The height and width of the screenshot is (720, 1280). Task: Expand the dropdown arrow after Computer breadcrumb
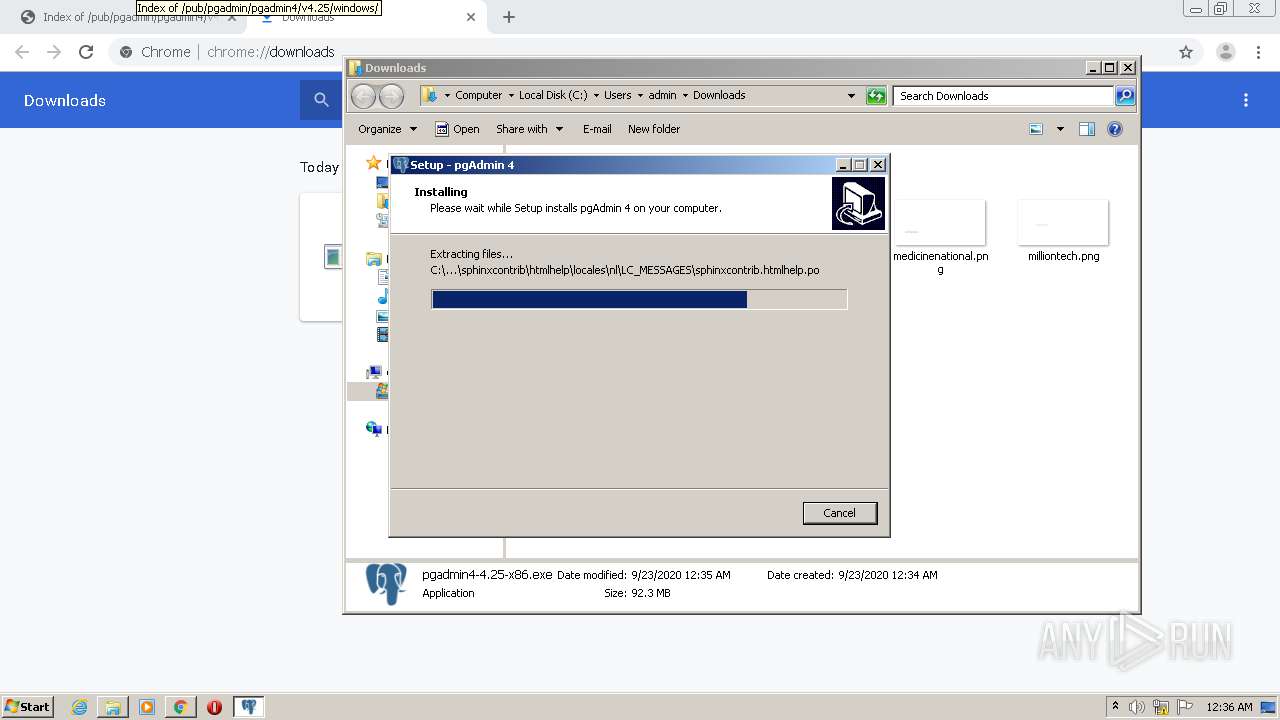[510, 96]
